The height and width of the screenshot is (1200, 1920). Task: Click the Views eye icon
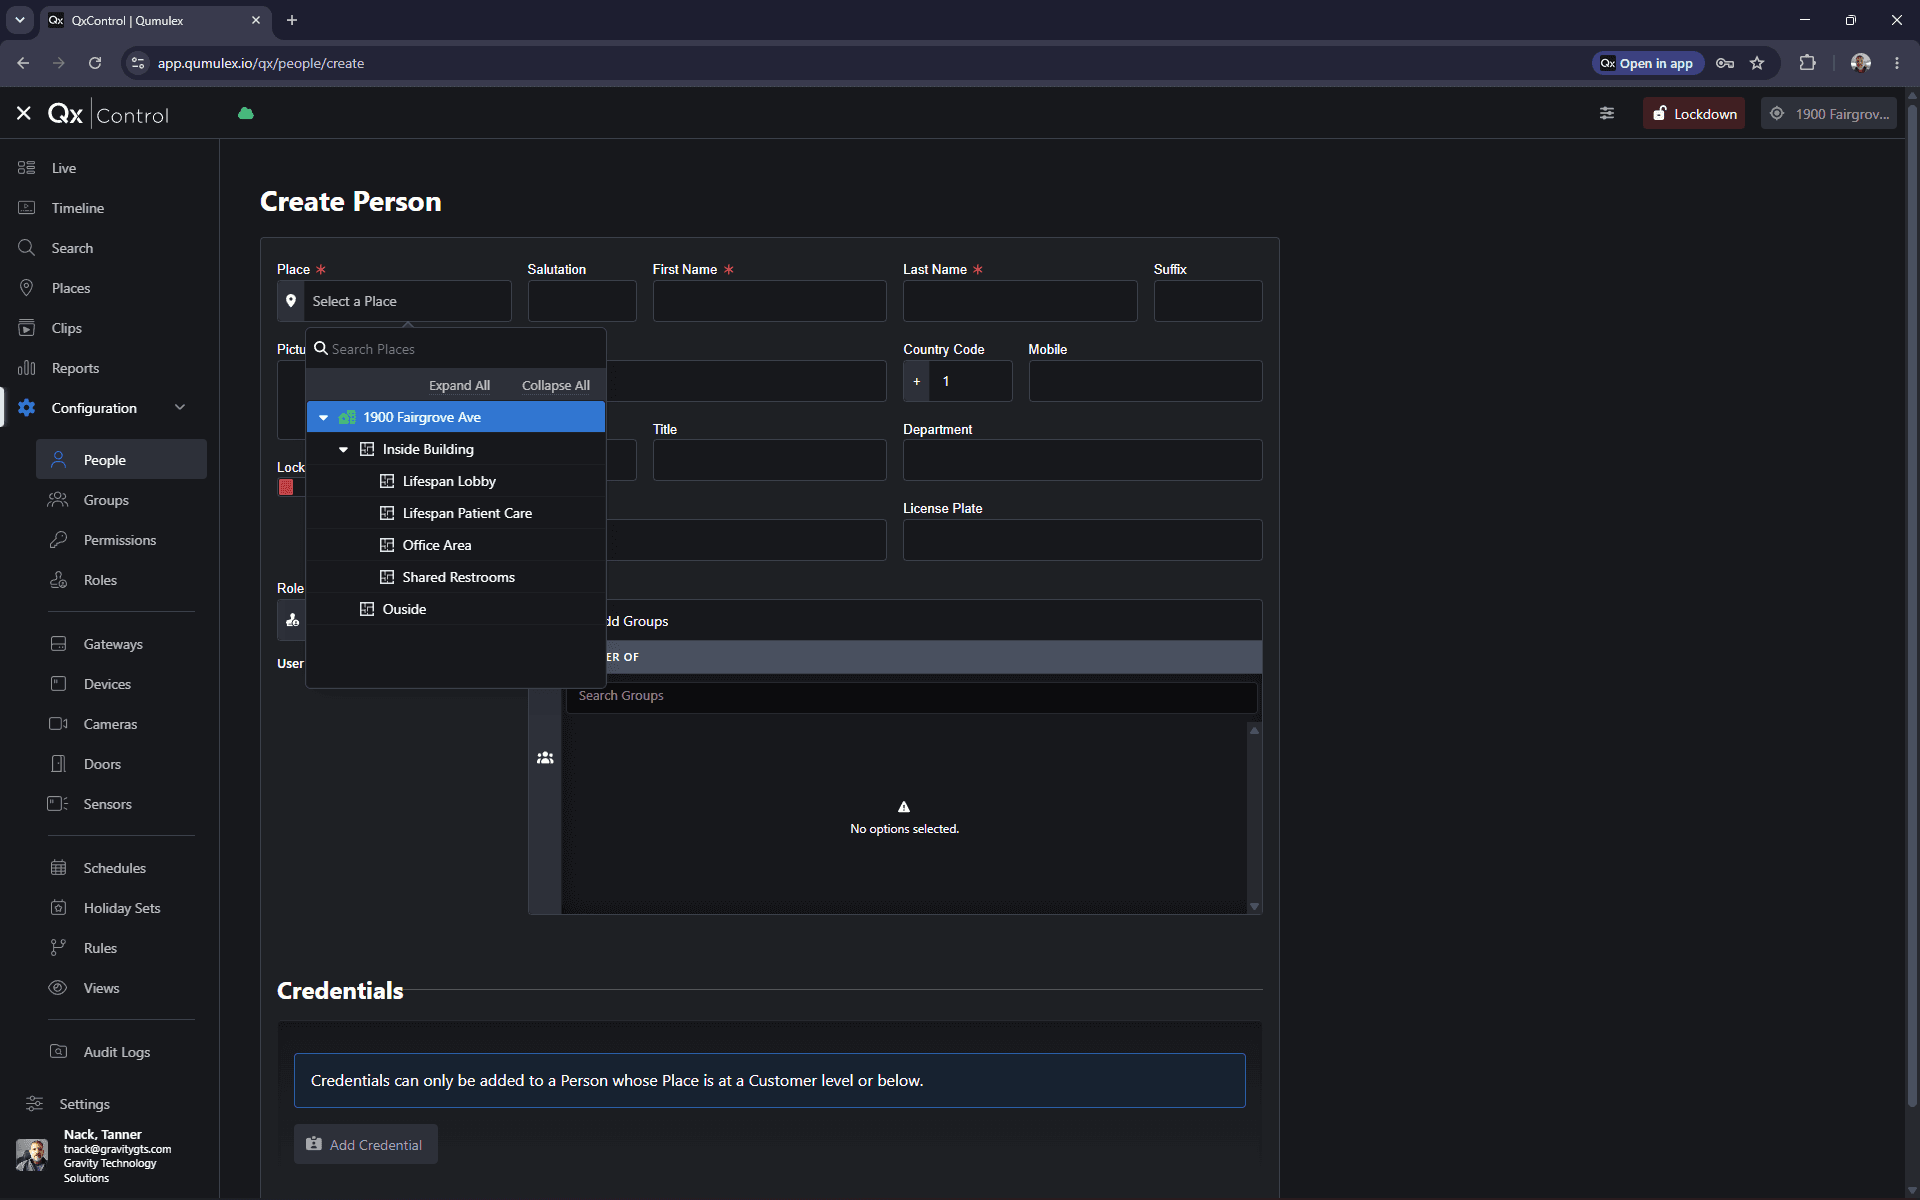tap(58, 988)
